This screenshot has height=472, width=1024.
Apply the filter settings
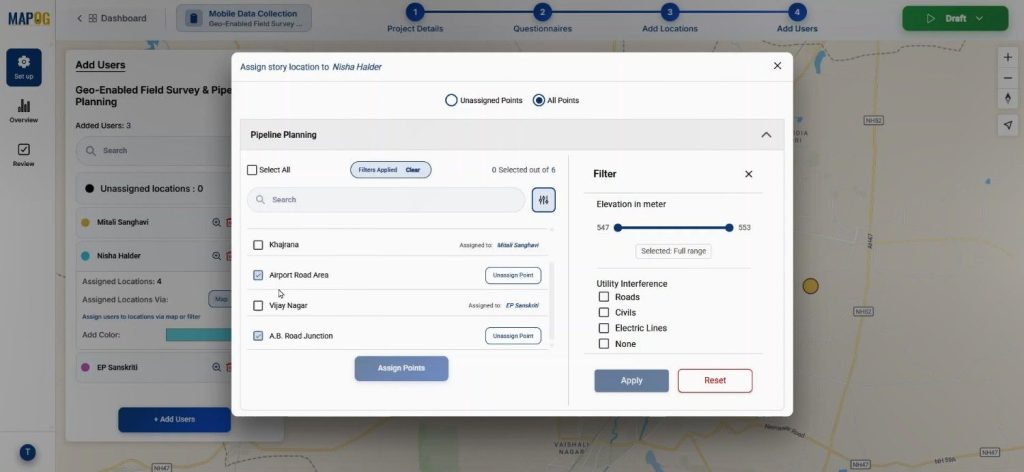click(x=632, y=381)
